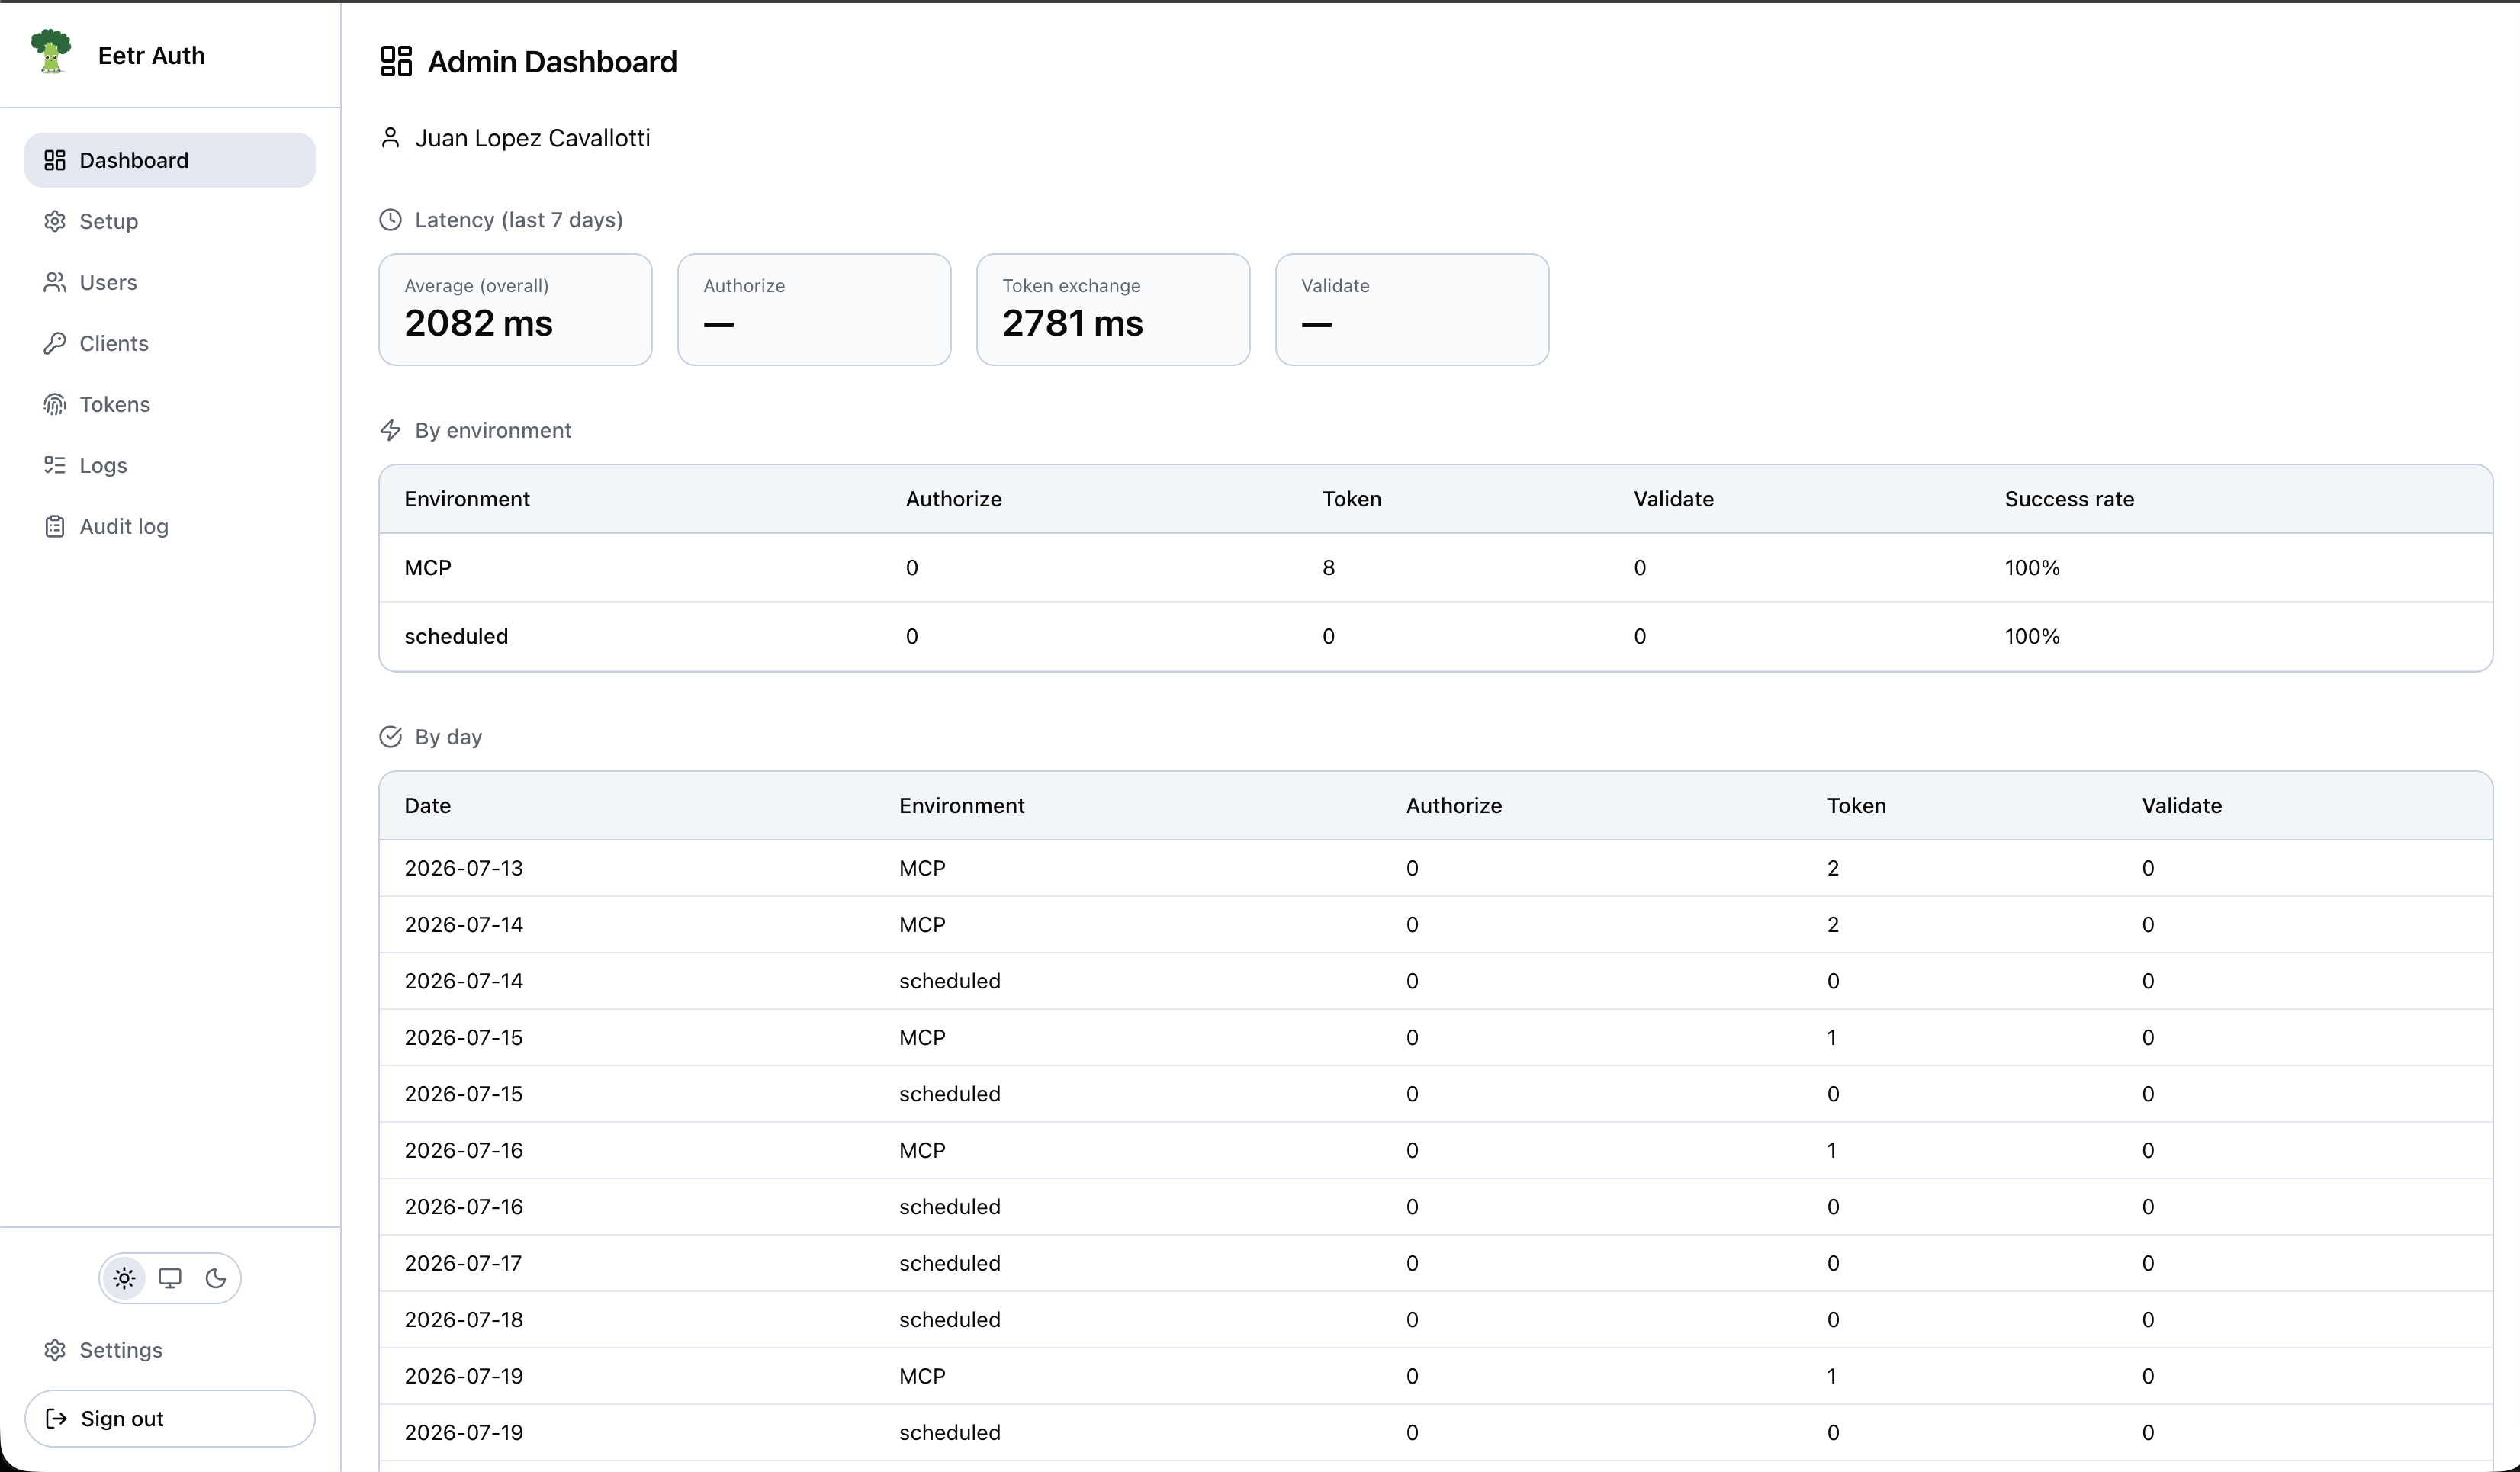Viewport: 2520px width, 1472px height.
Task: Click the Eetr Auth broccoli logo
Action: point(51,52)
